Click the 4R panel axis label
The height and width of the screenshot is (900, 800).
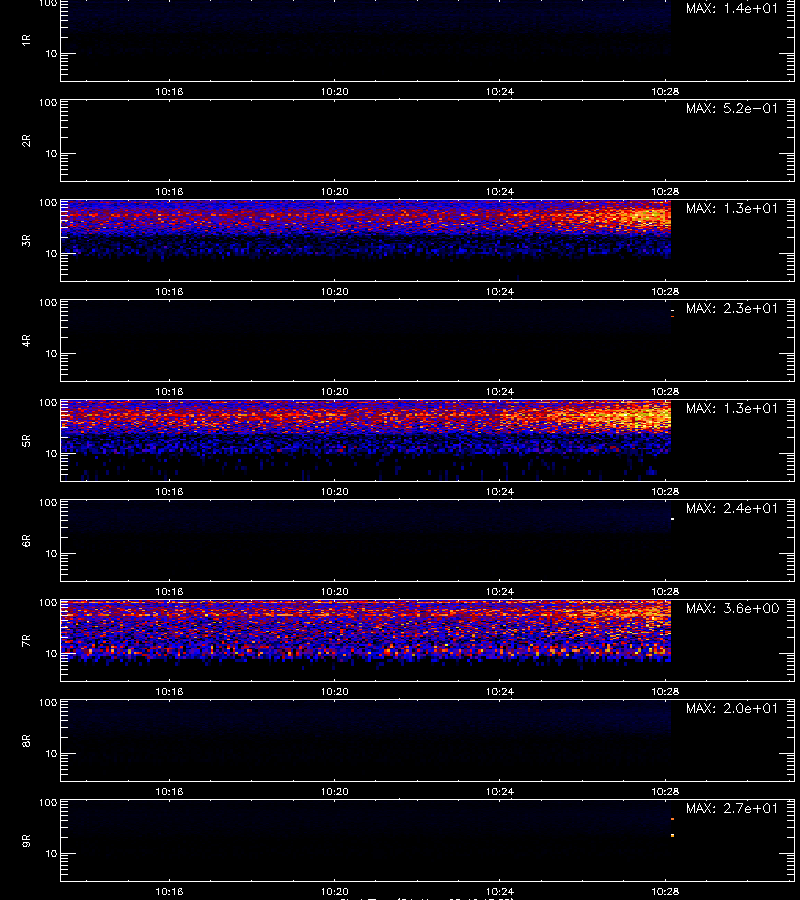[x=26, y=340]
